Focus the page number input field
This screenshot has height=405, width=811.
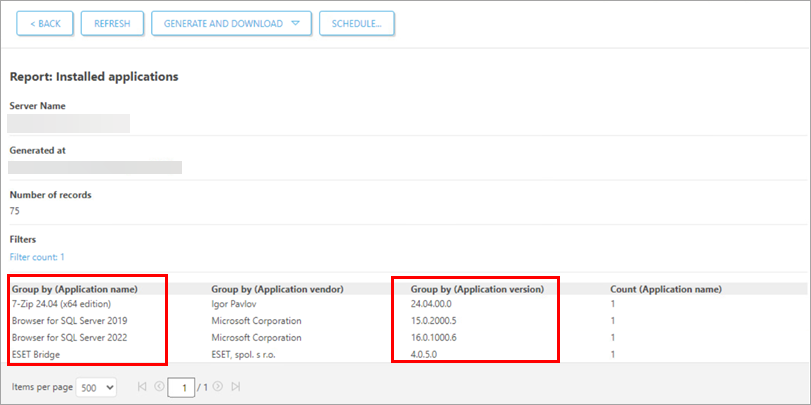tap(181, 387)
